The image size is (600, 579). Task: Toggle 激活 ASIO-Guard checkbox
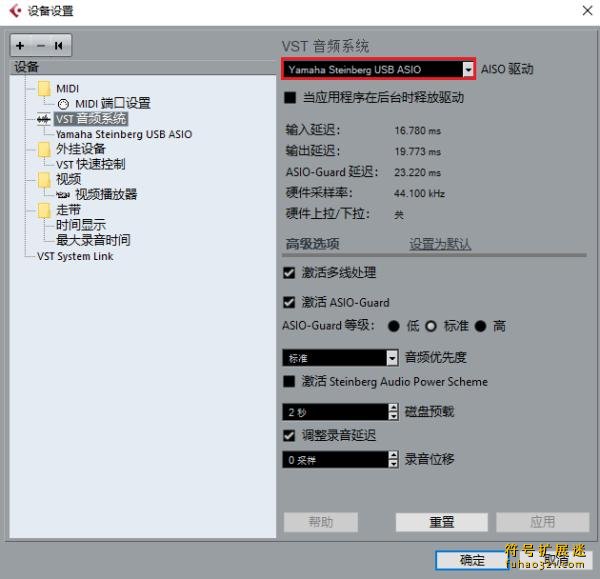point(289,303)
